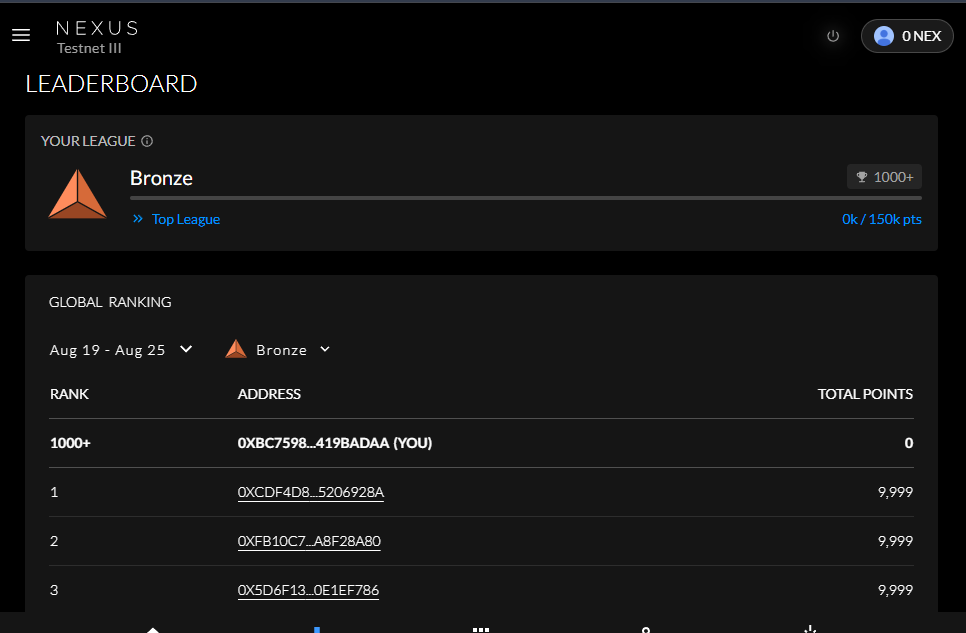The image size is (966, 633).
Task: Click the LEADERBOARD page heading
Action: [112, 84]
